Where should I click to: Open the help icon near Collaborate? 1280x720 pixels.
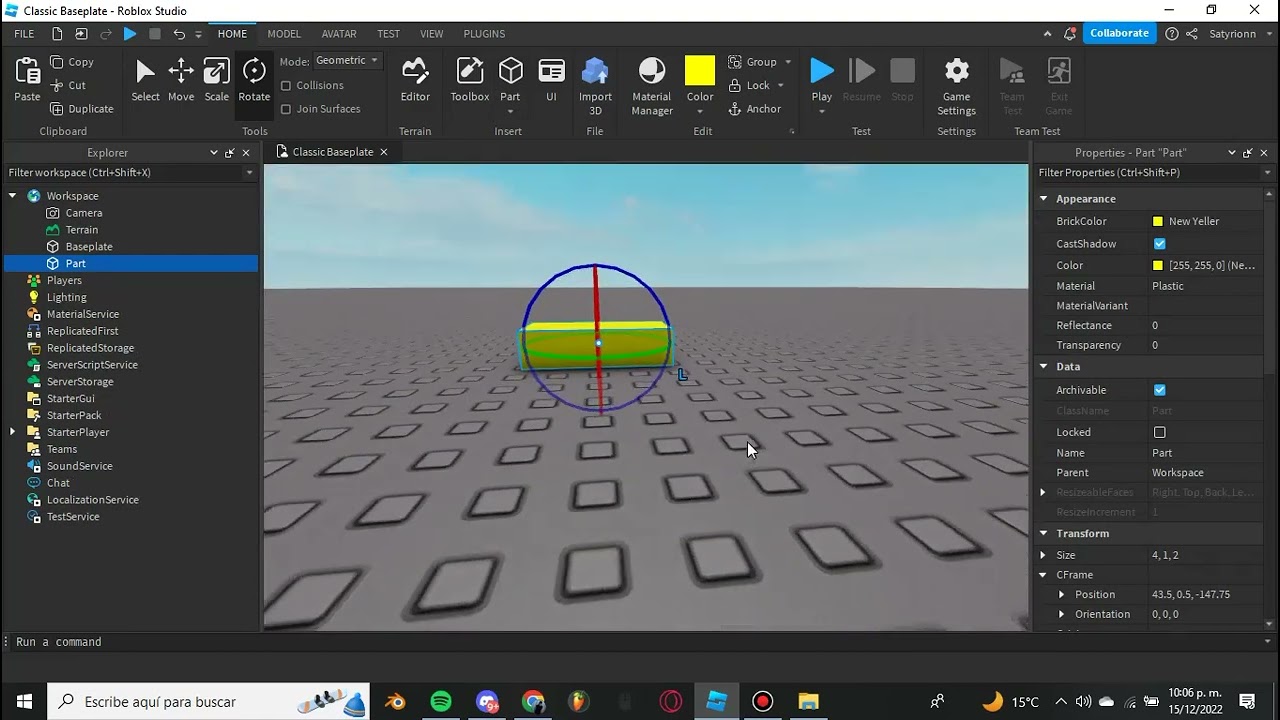pyautogui.click(x=1171, y=34)
